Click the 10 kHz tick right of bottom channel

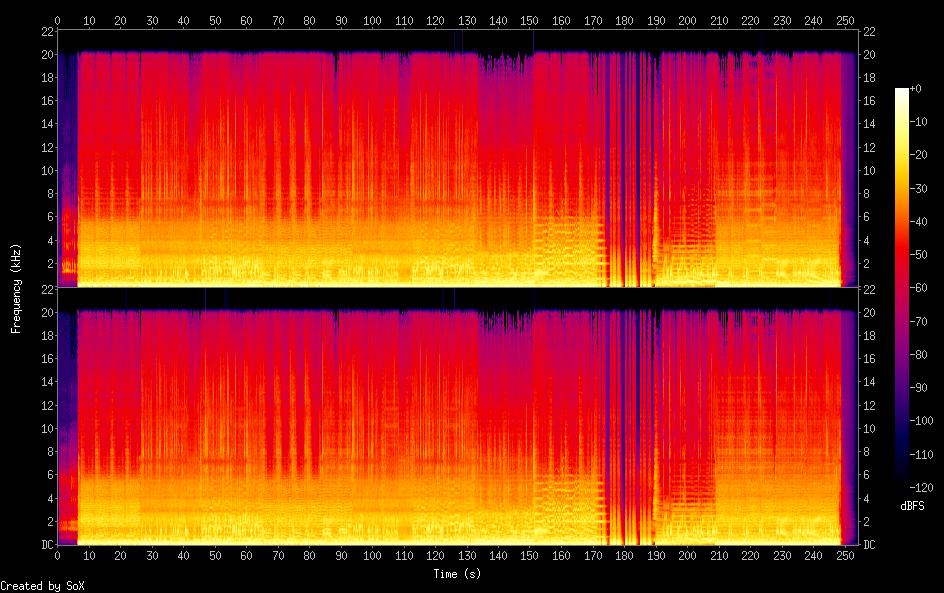pyautogui.click(x=869, y=429)
